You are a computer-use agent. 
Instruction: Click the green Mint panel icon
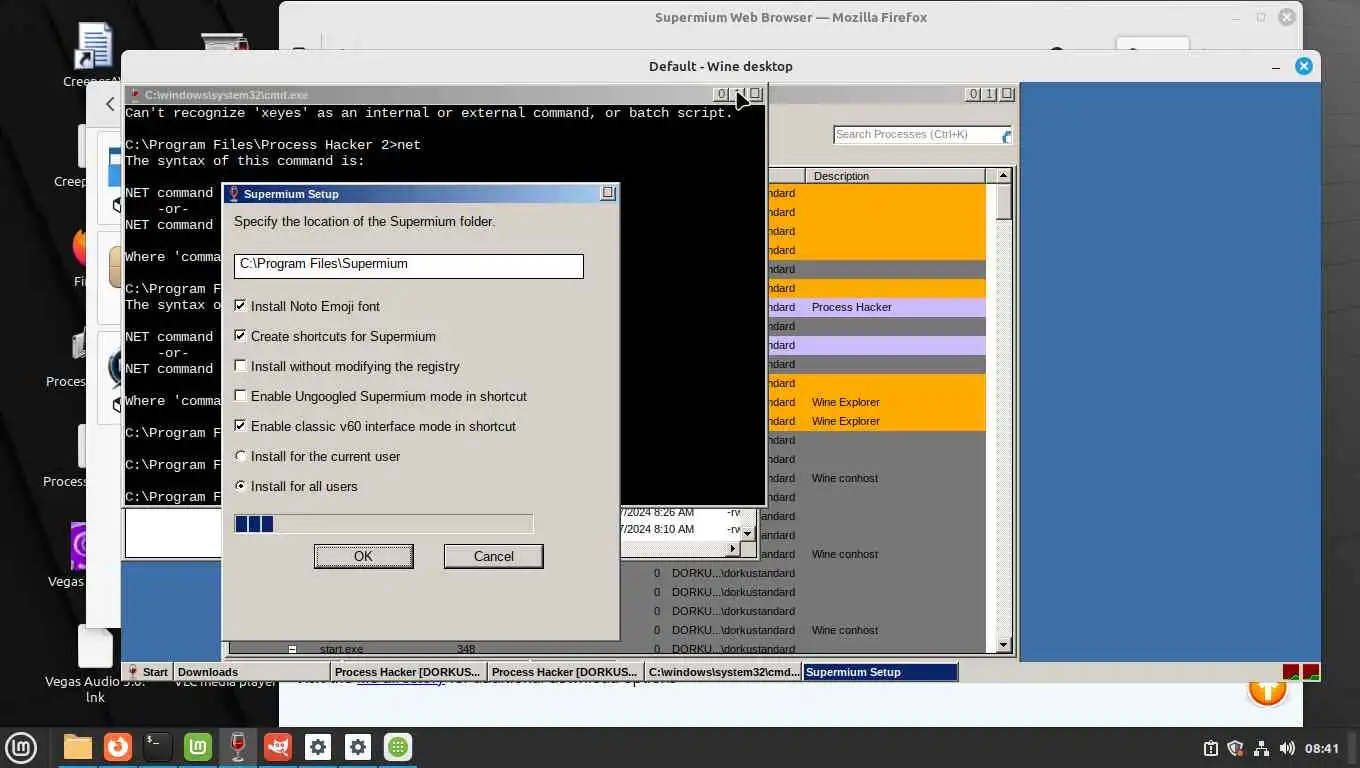click(x=198, y=747)
